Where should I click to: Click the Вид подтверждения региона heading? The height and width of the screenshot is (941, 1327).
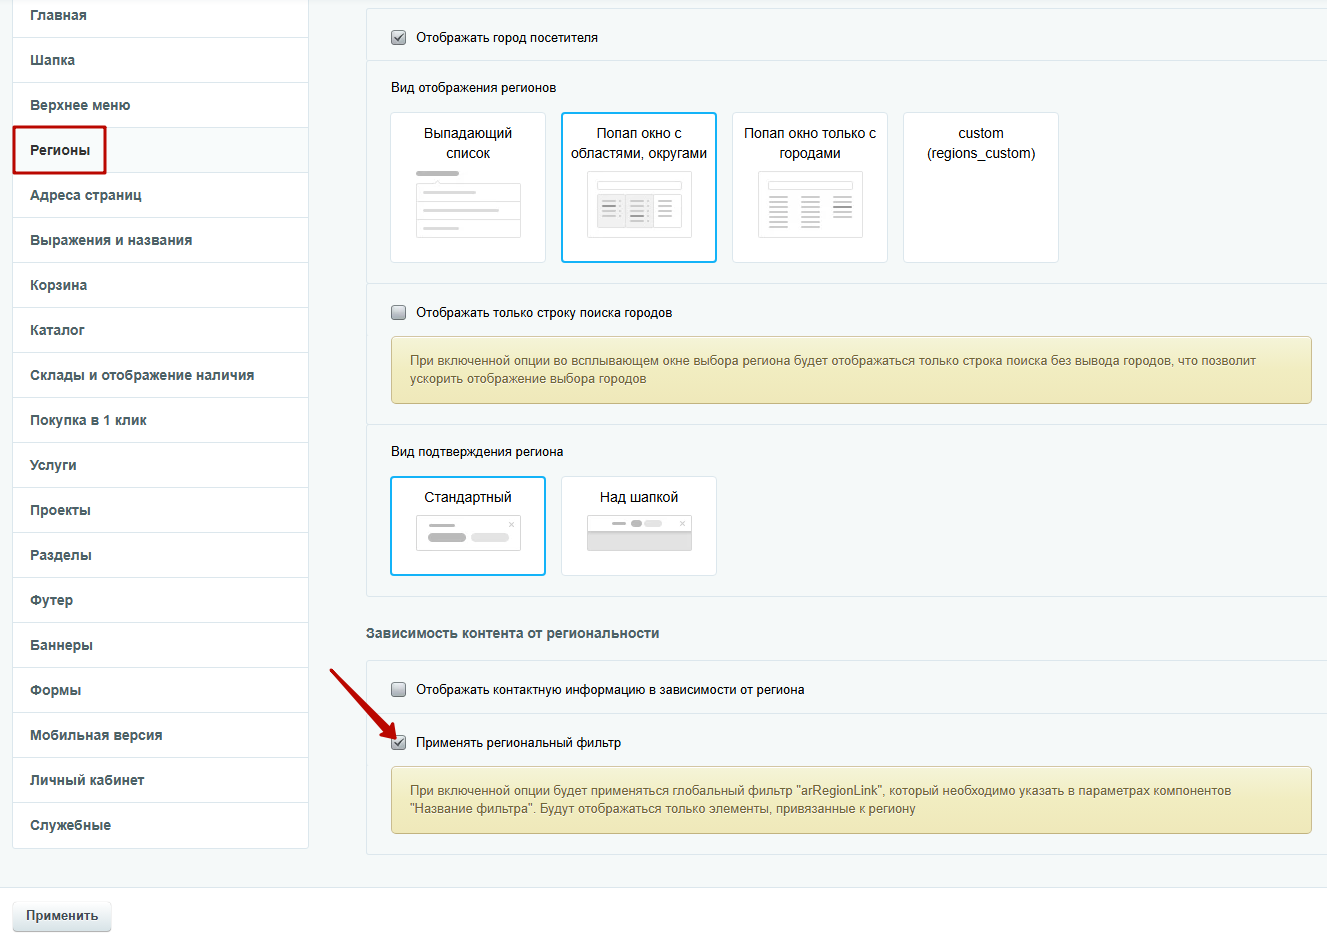pyautogui.click(x=477, y=451)
